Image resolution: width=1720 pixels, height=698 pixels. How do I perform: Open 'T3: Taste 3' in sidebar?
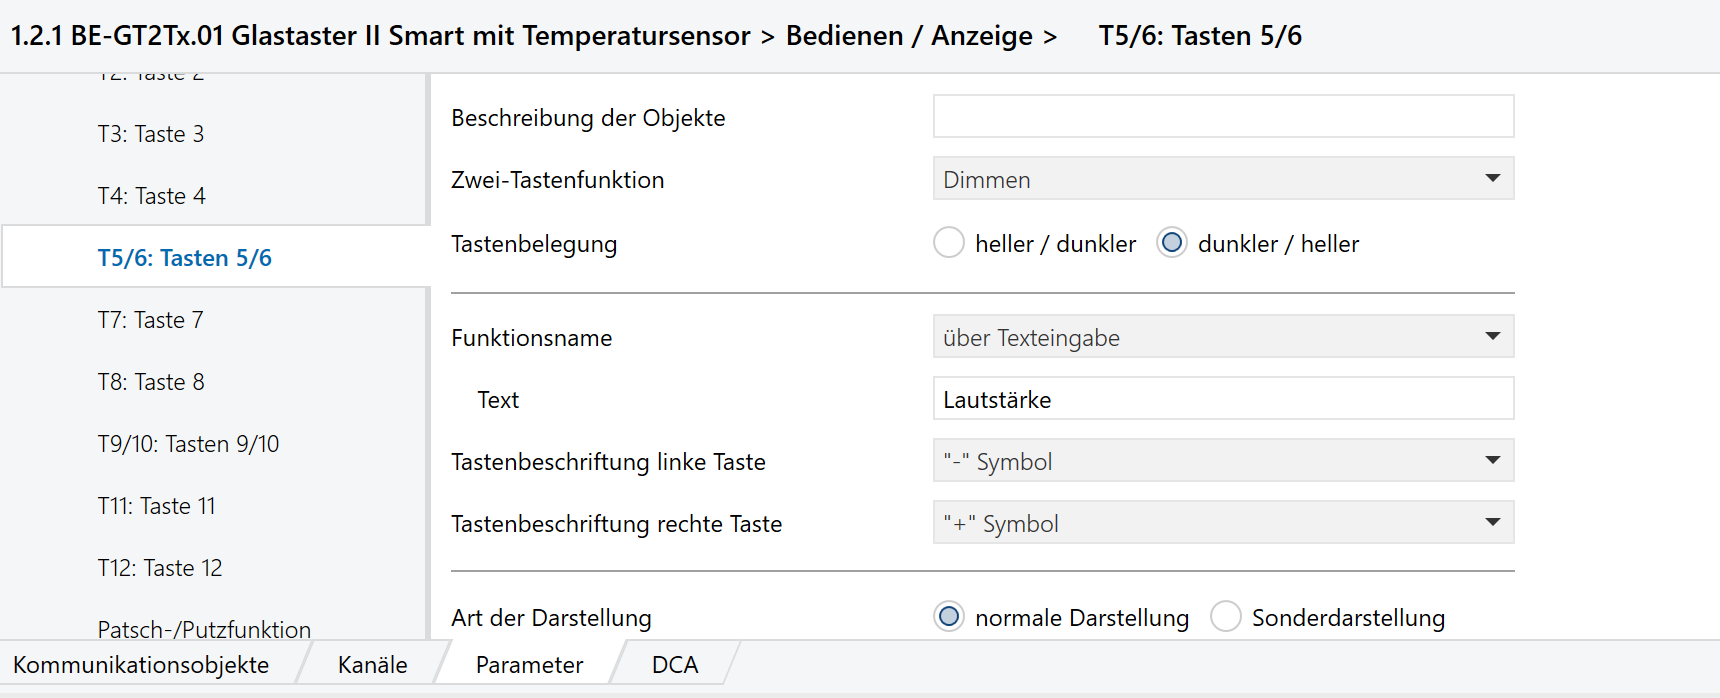151,134
